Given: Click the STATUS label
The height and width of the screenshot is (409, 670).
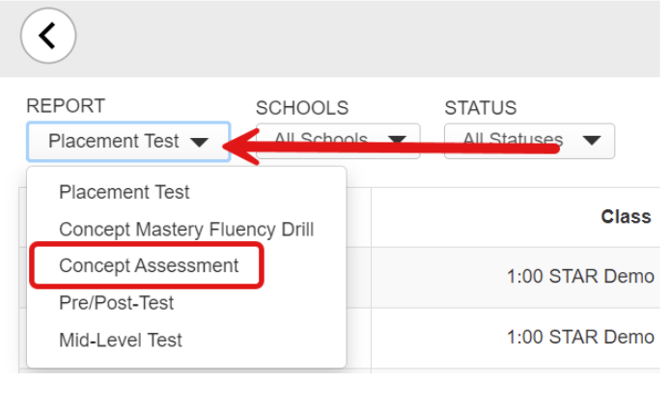Looking at the screenshot, I should click(x=480, y=108).
